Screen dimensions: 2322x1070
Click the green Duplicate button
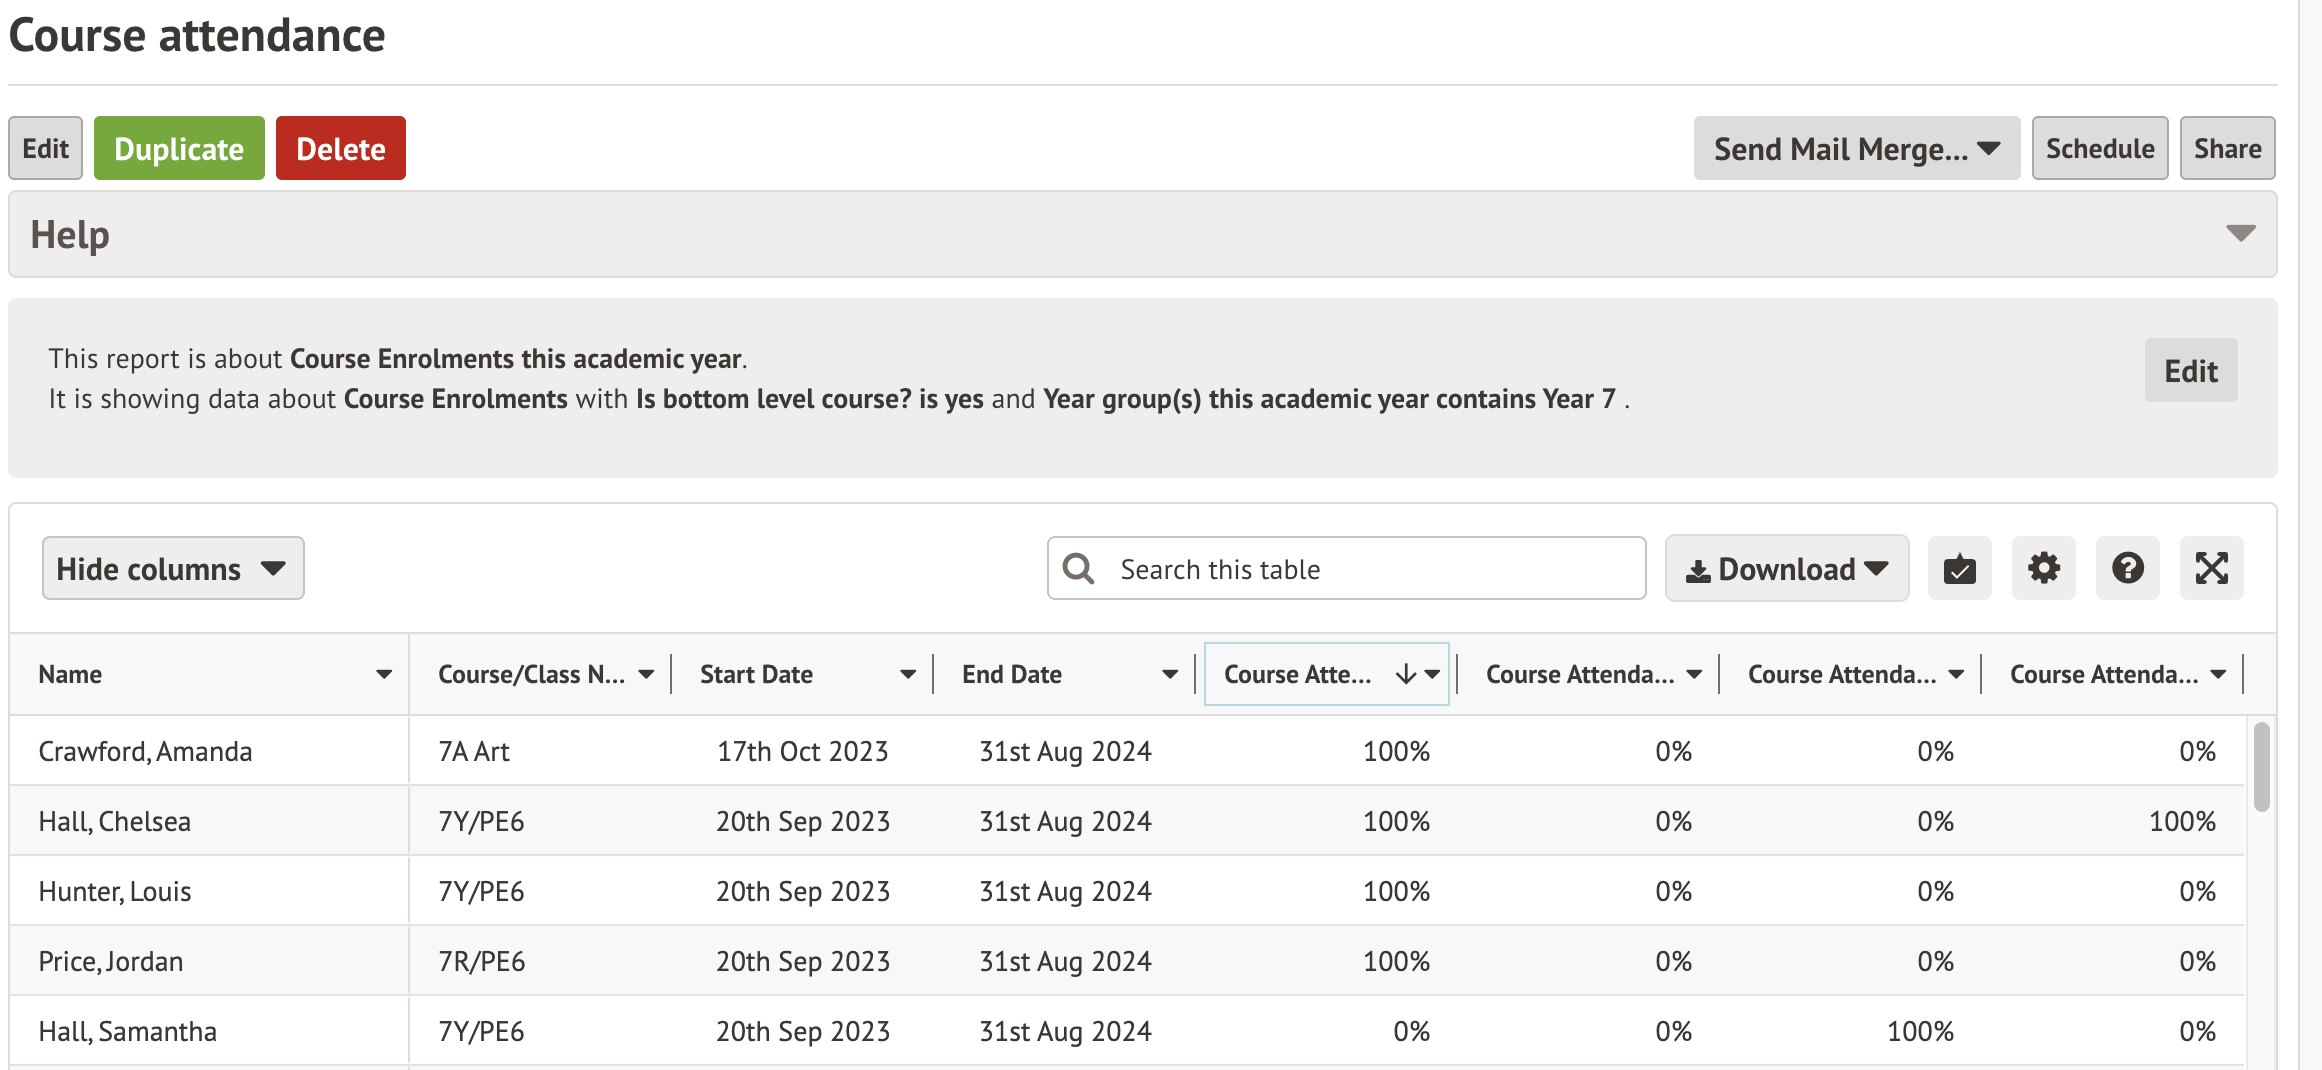coord(179,149)
